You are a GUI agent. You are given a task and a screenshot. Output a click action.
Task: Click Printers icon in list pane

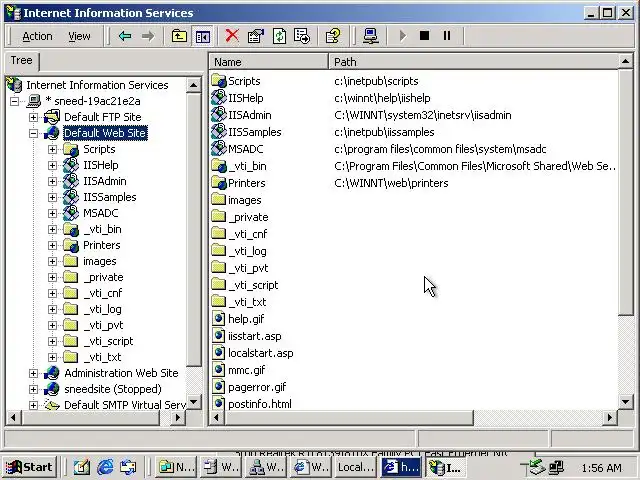tap(219, 183)
